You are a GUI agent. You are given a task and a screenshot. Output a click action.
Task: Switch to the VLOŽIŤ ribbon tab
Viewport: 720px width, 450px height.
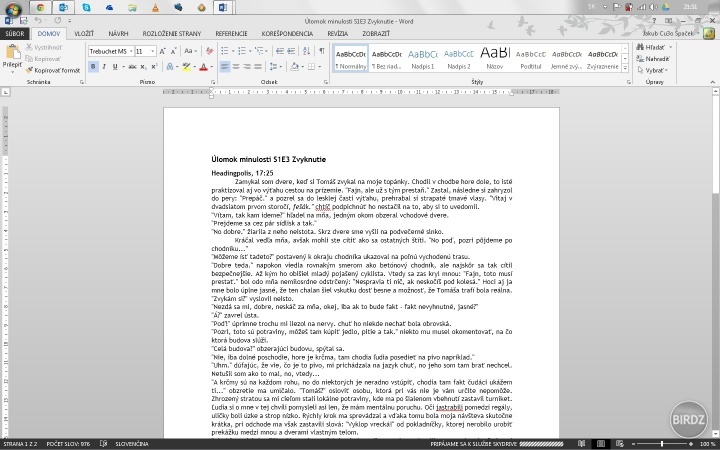point(84,33)
